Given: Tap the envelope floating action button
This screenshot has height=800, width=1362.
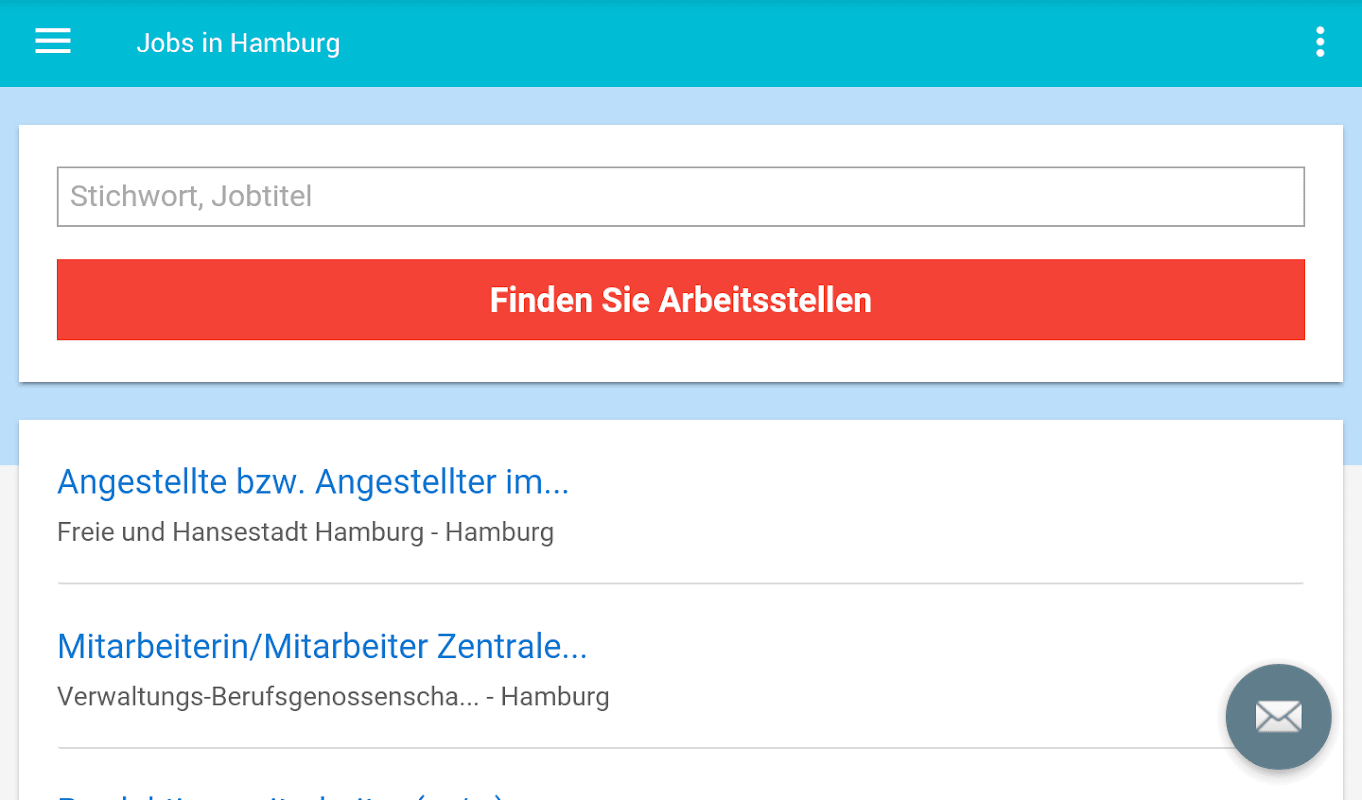Looking at the screenshot, I should tap(1278, 716).
